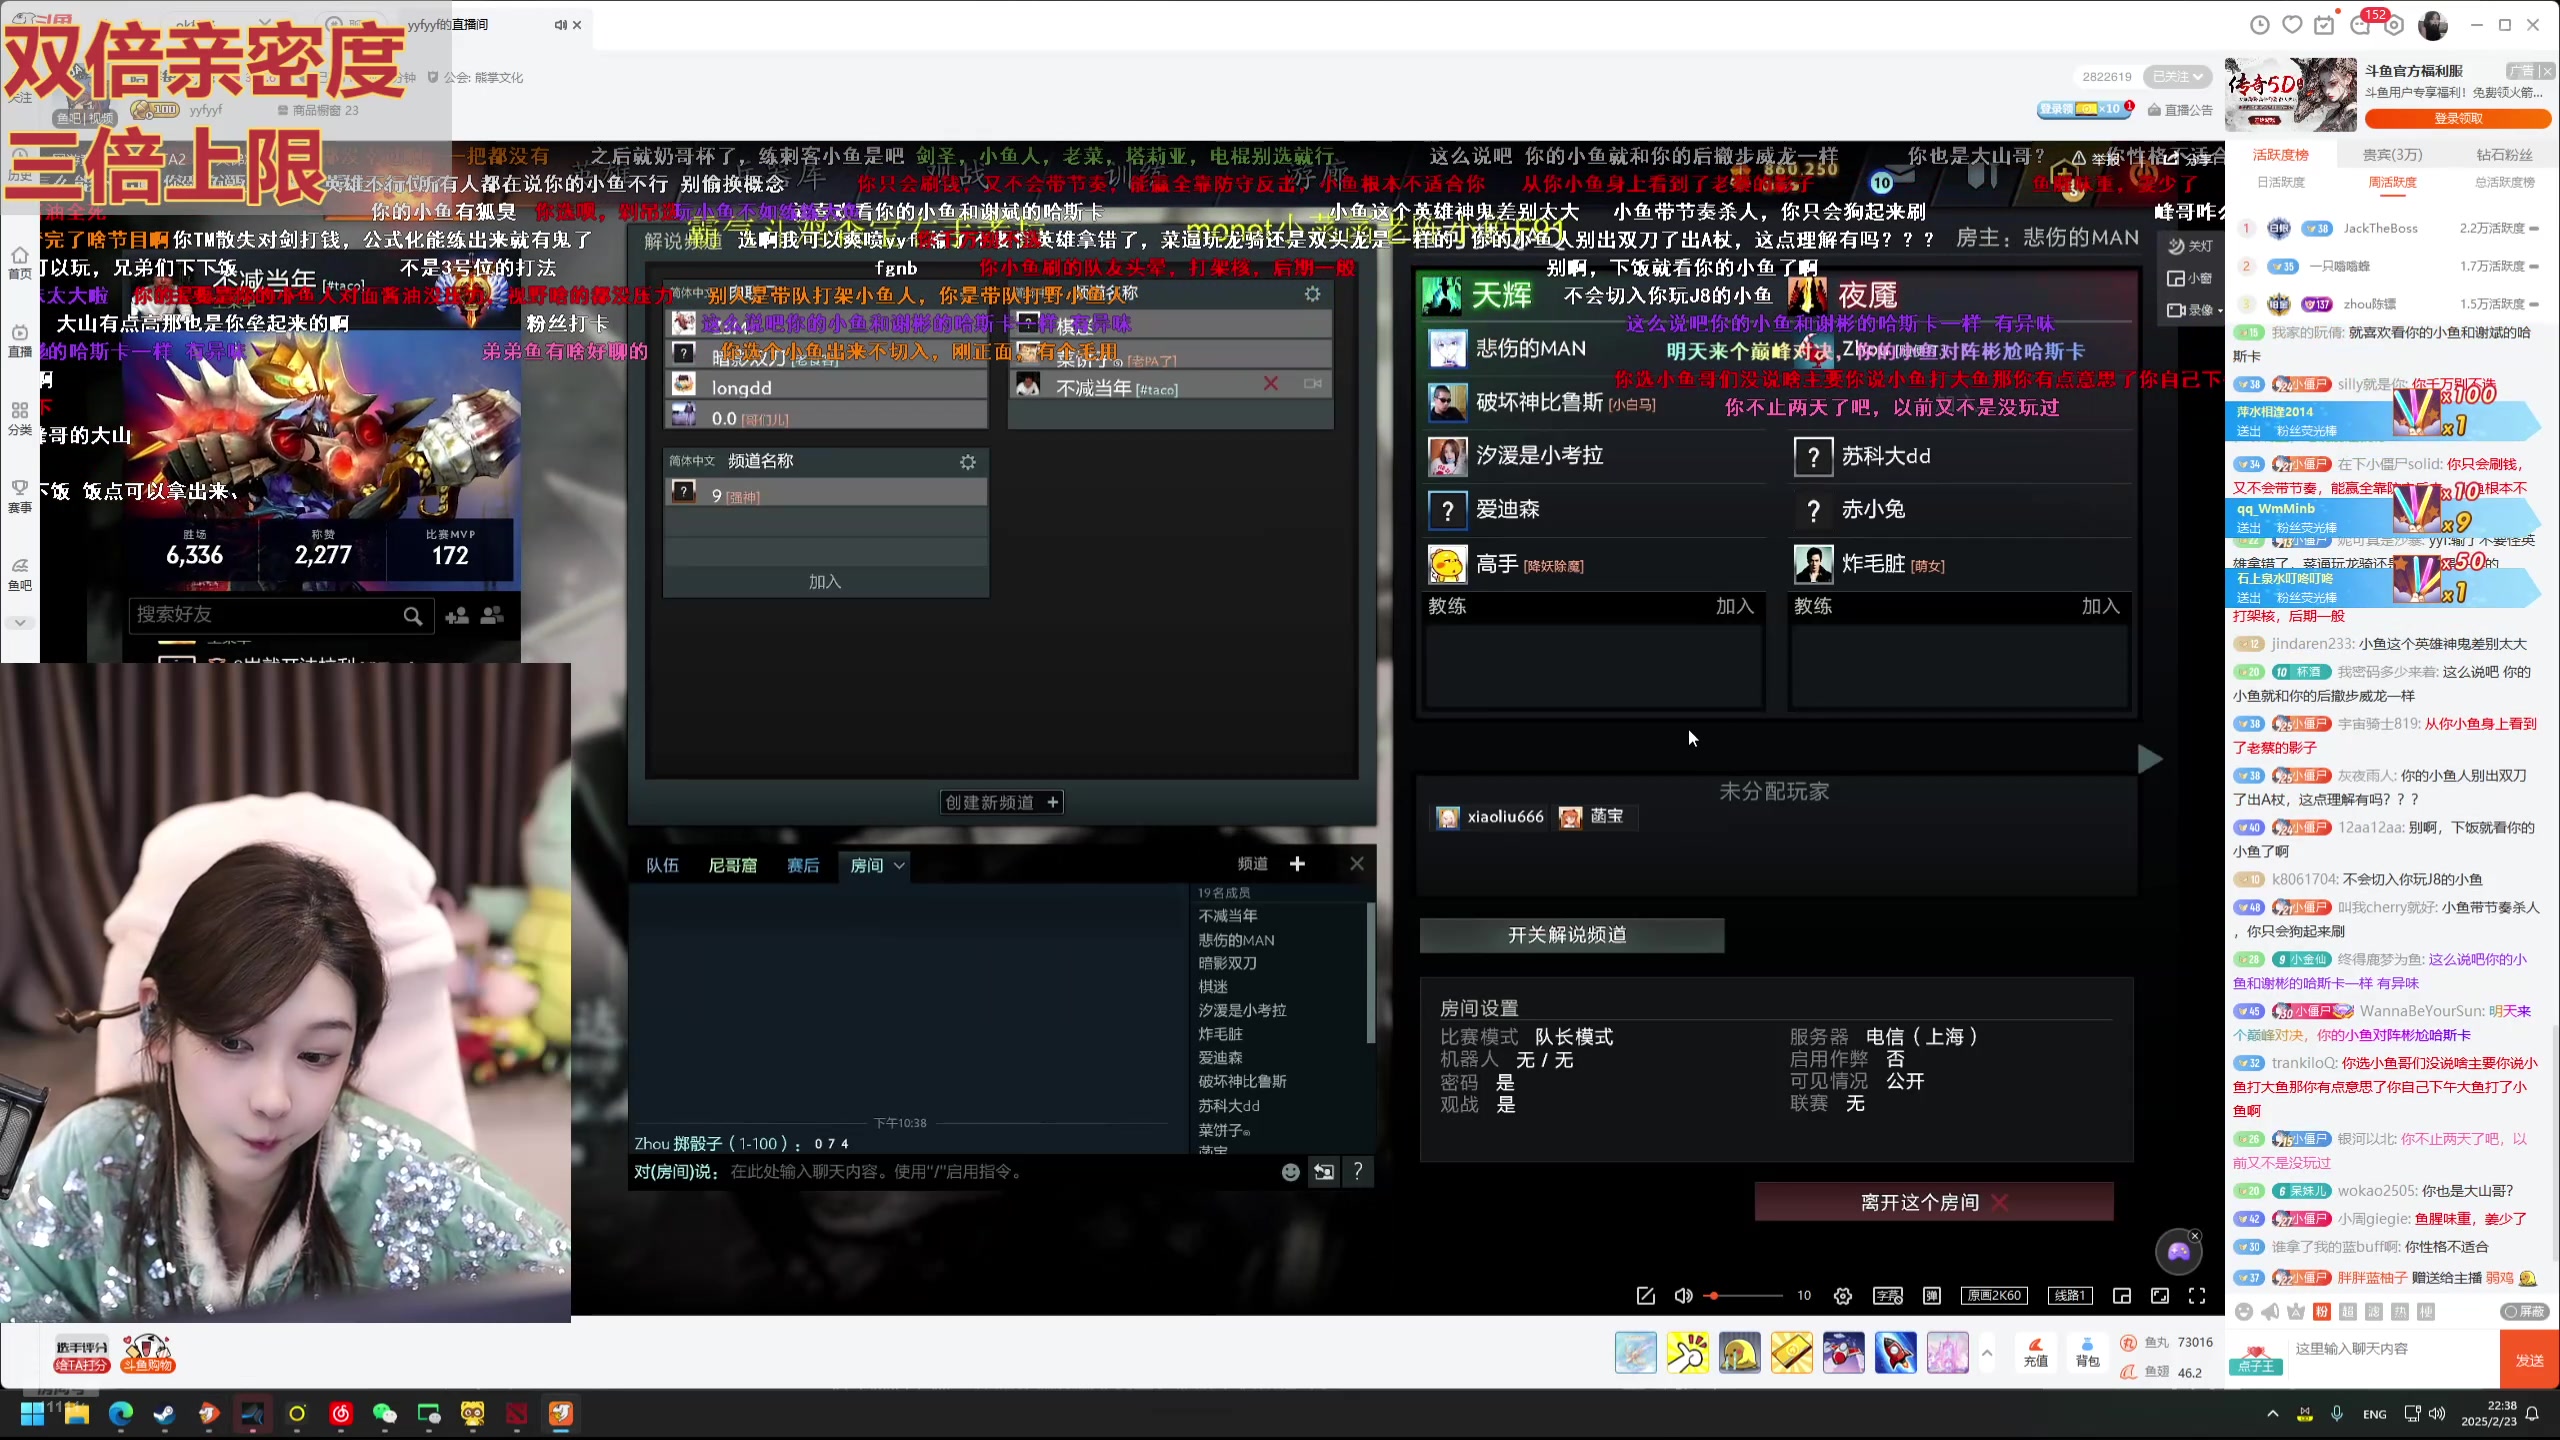Click 发送 to send chat message
2560x1440 pixels.
coord(2529,1360)
